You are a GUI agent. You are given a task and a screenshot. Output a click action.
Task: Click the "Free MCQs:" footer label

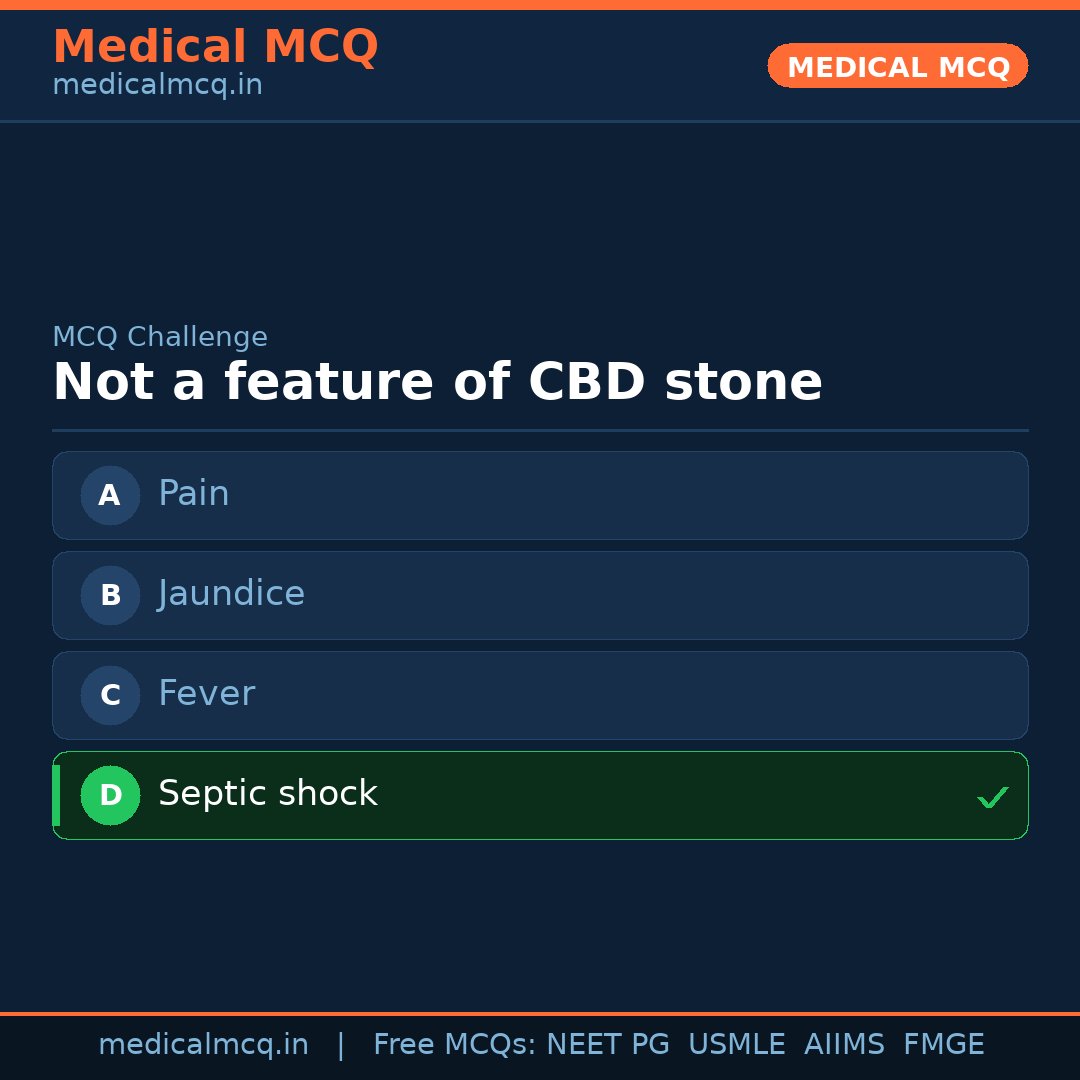coord(454,1045)
